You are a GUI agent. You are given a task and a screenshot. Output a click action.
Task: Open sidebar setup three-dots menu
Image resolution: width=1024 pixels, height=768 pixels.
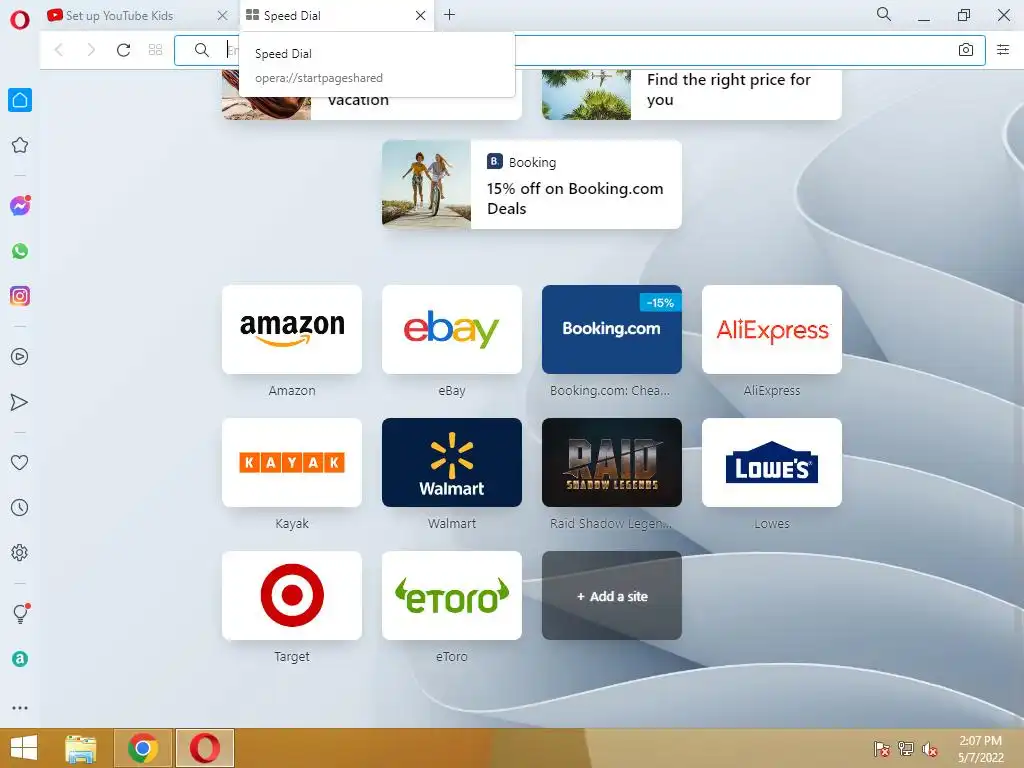[x=20, y=708]
